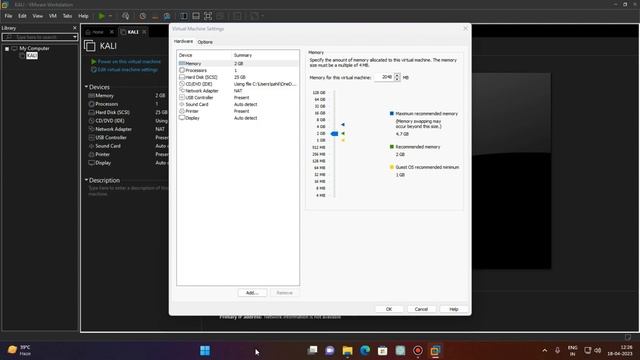640x360 pixels.
Task: Select Display row in device list
Action: (x=238, y=118)
